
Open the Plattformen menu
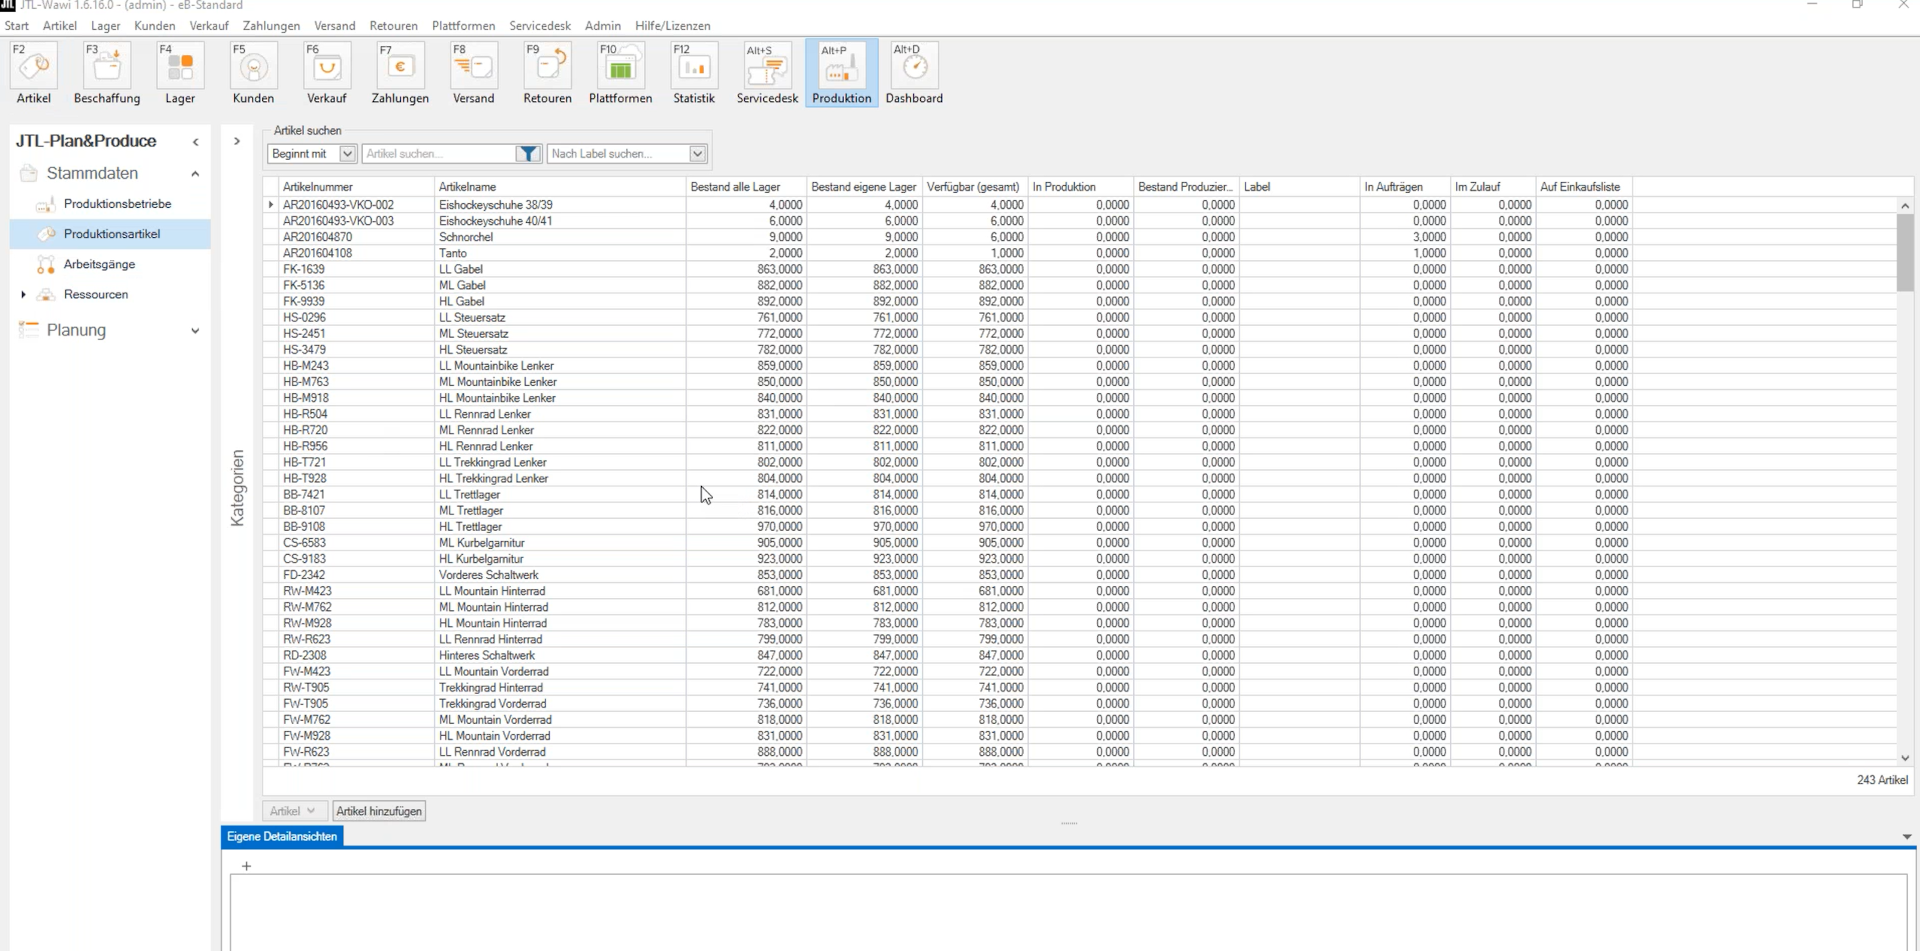[x=463, y=26]
